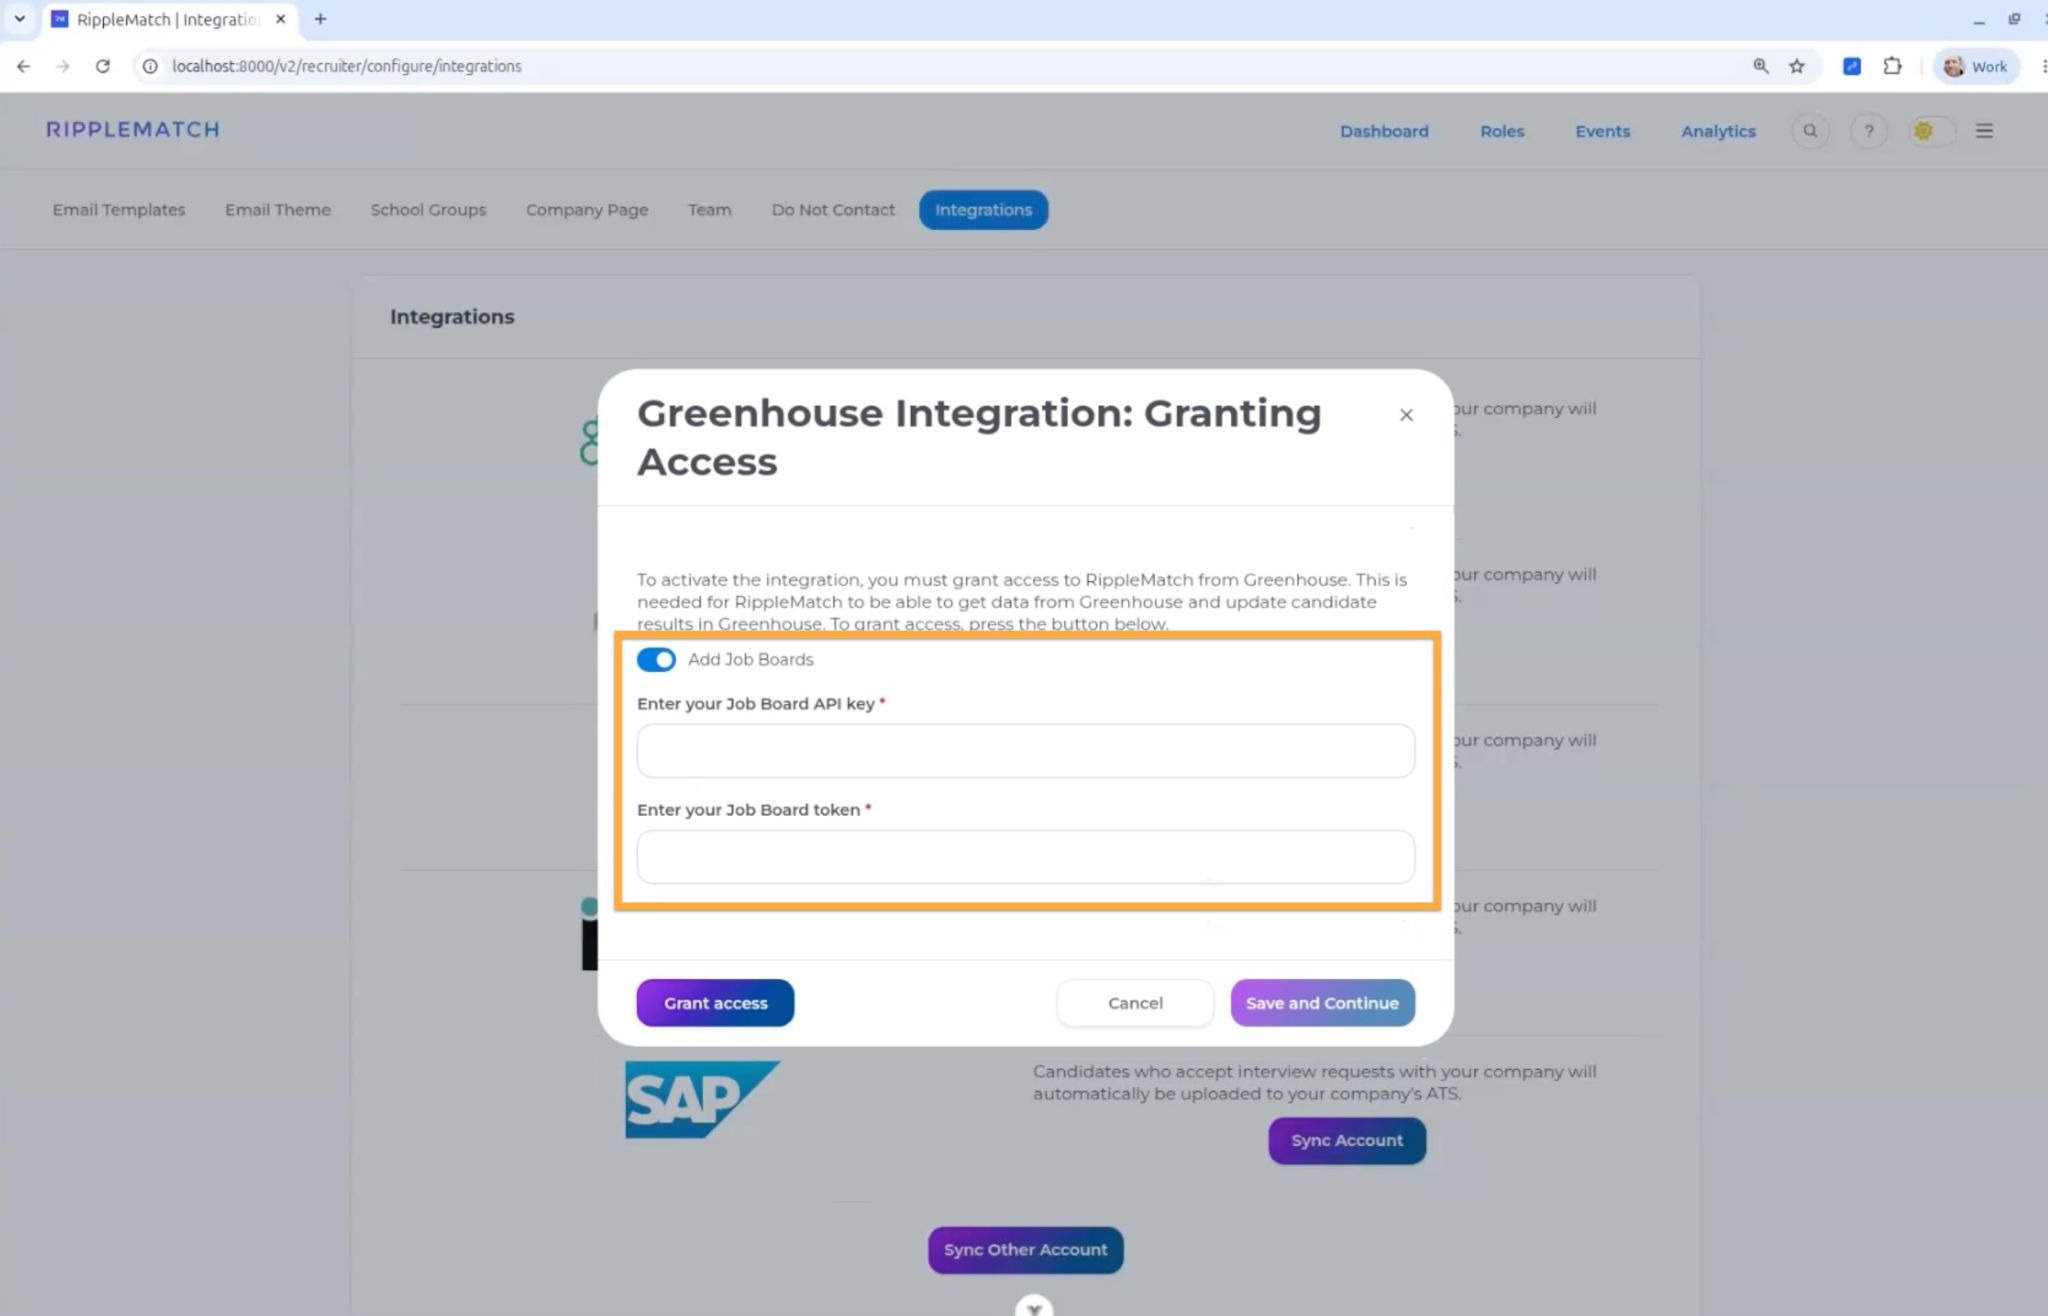This screenshot has width=2048, height=1316.
Task: Click the Integrations heading text
Action: pos(452,317)
